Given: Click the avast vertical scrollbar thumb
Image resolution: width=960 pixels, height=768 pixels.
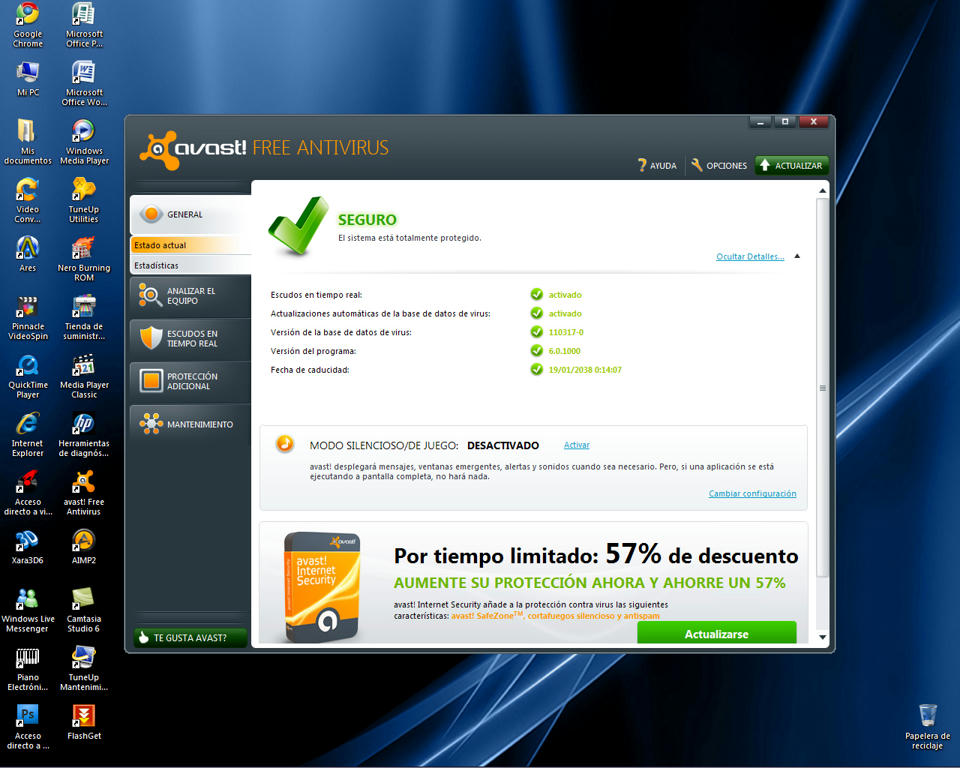Looking at the screenshot, I should click(x=822, y=388).
